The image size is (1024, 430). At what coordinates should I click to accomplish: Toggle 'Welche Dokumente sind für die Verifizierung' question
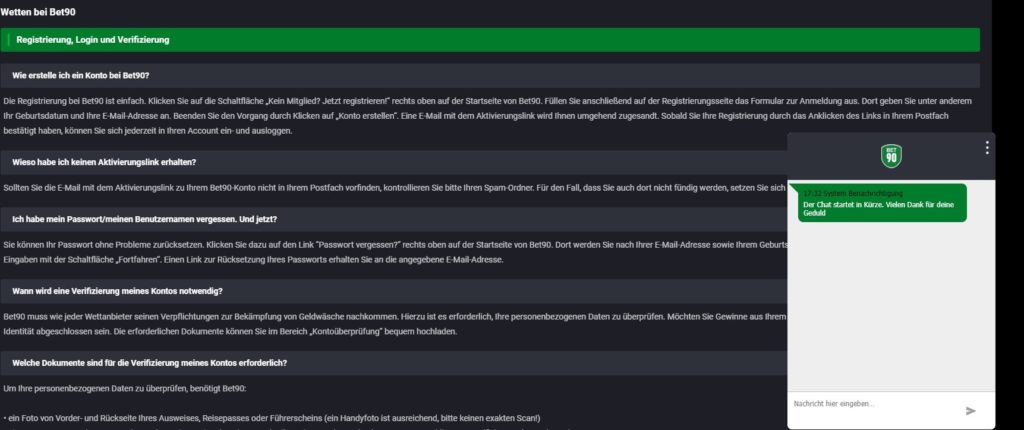(394, 363)
